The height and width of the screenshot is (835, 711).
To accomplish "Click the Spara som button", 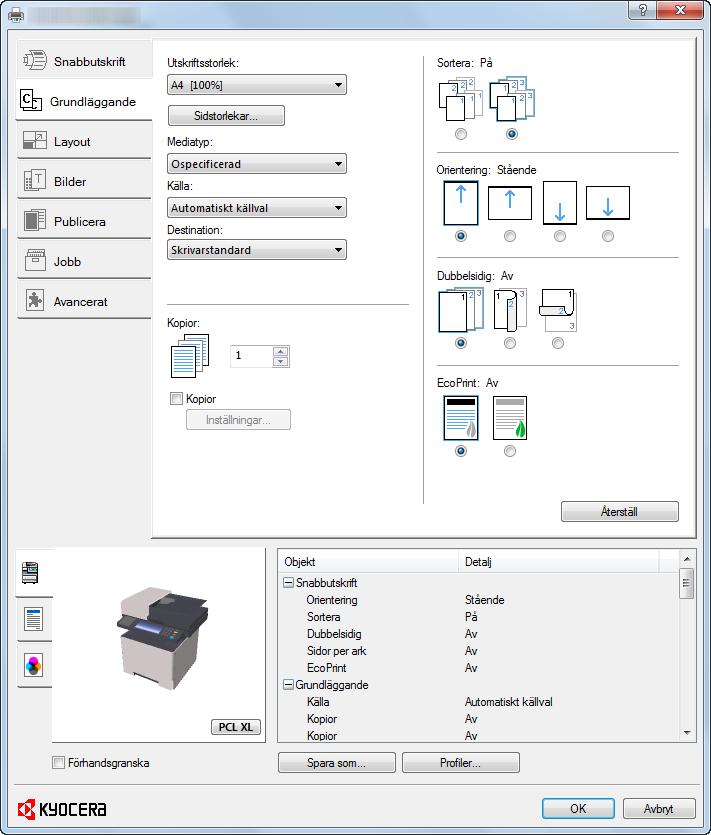I will [337, 763].
